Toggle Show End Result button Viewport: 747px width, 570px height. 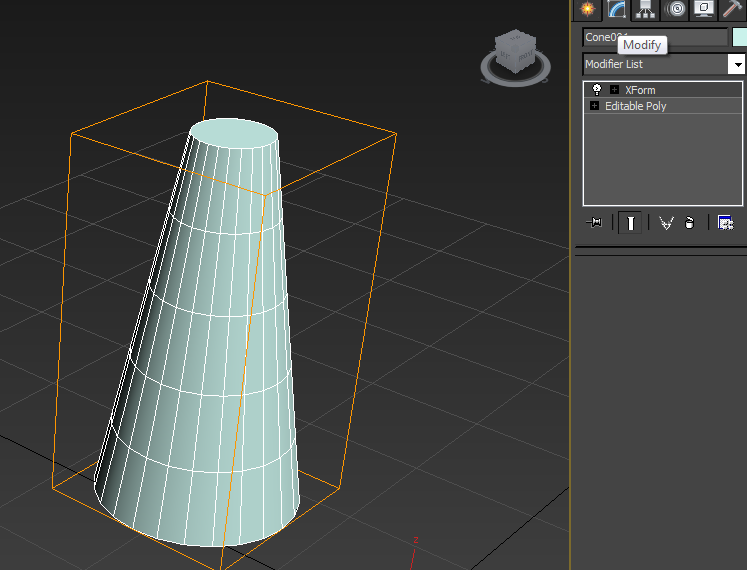click(630, 223)
